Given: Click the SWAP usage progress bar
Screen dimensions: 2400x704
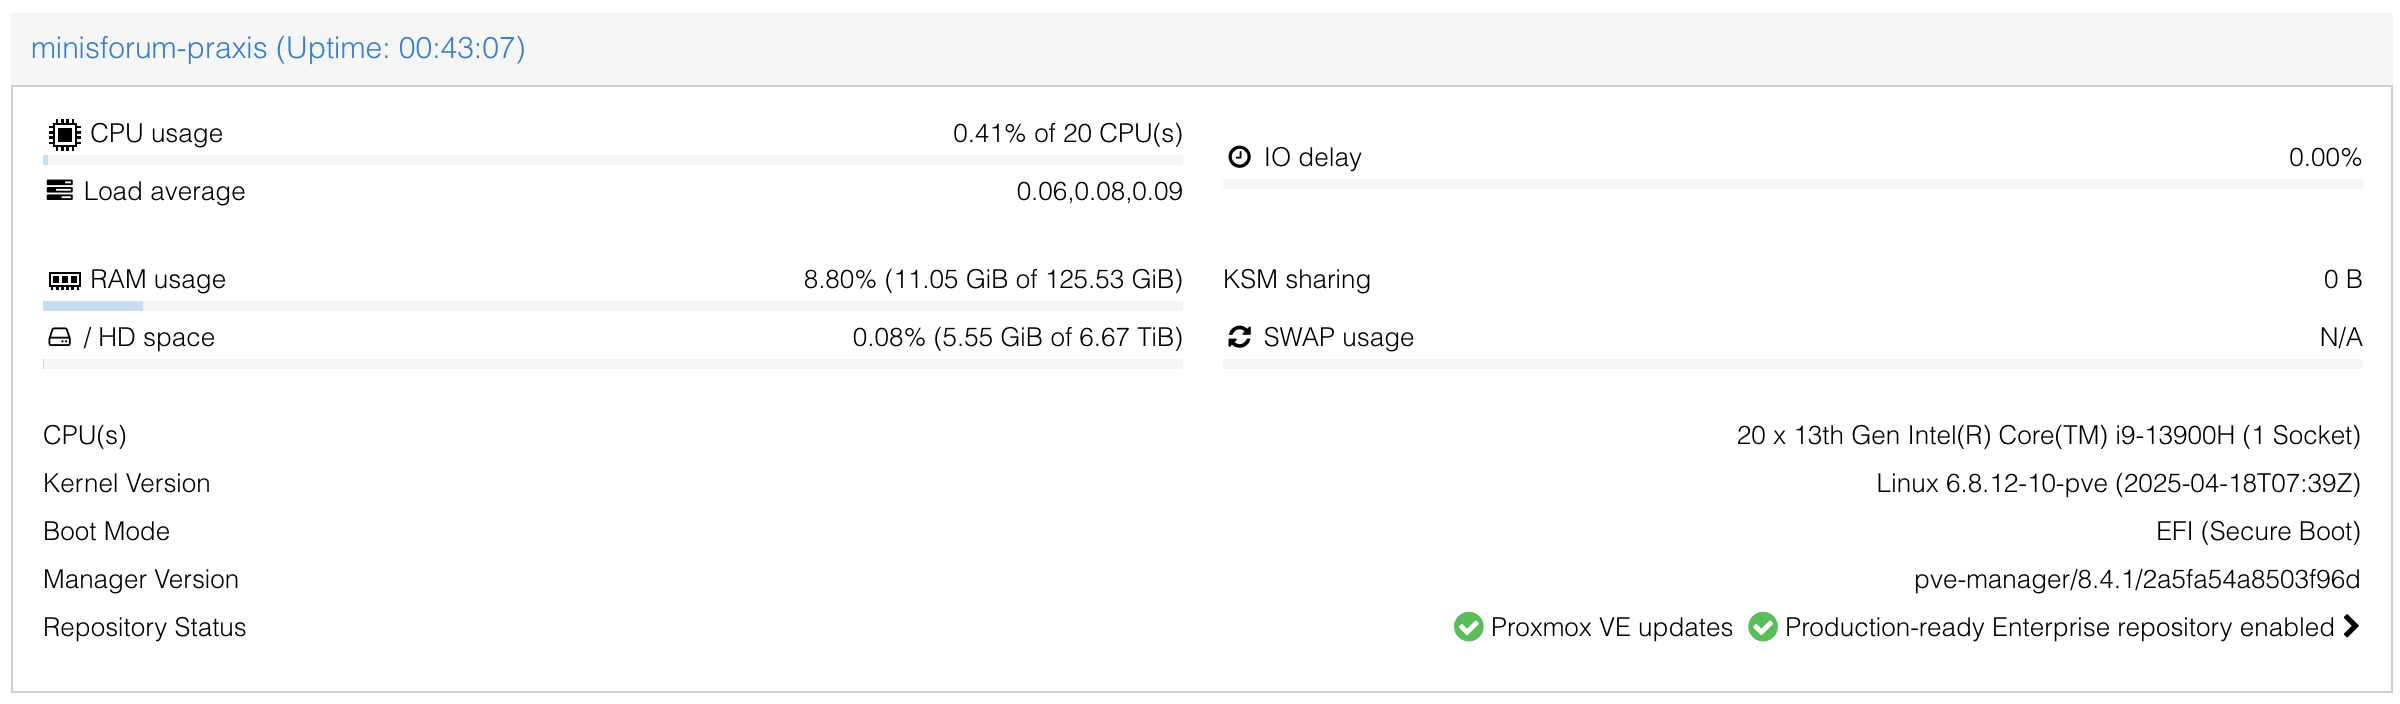Looking at the screenshot, I should (x=1792, y=364).
